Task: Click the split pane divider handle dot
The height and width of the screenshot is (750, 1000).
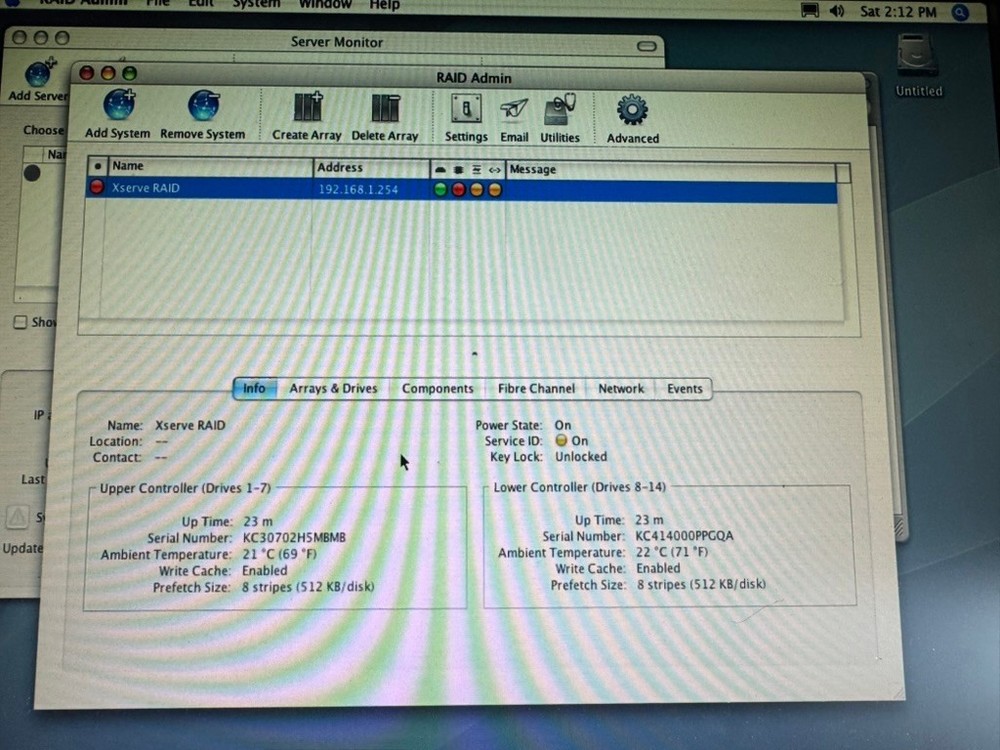Action: (474, 353)
